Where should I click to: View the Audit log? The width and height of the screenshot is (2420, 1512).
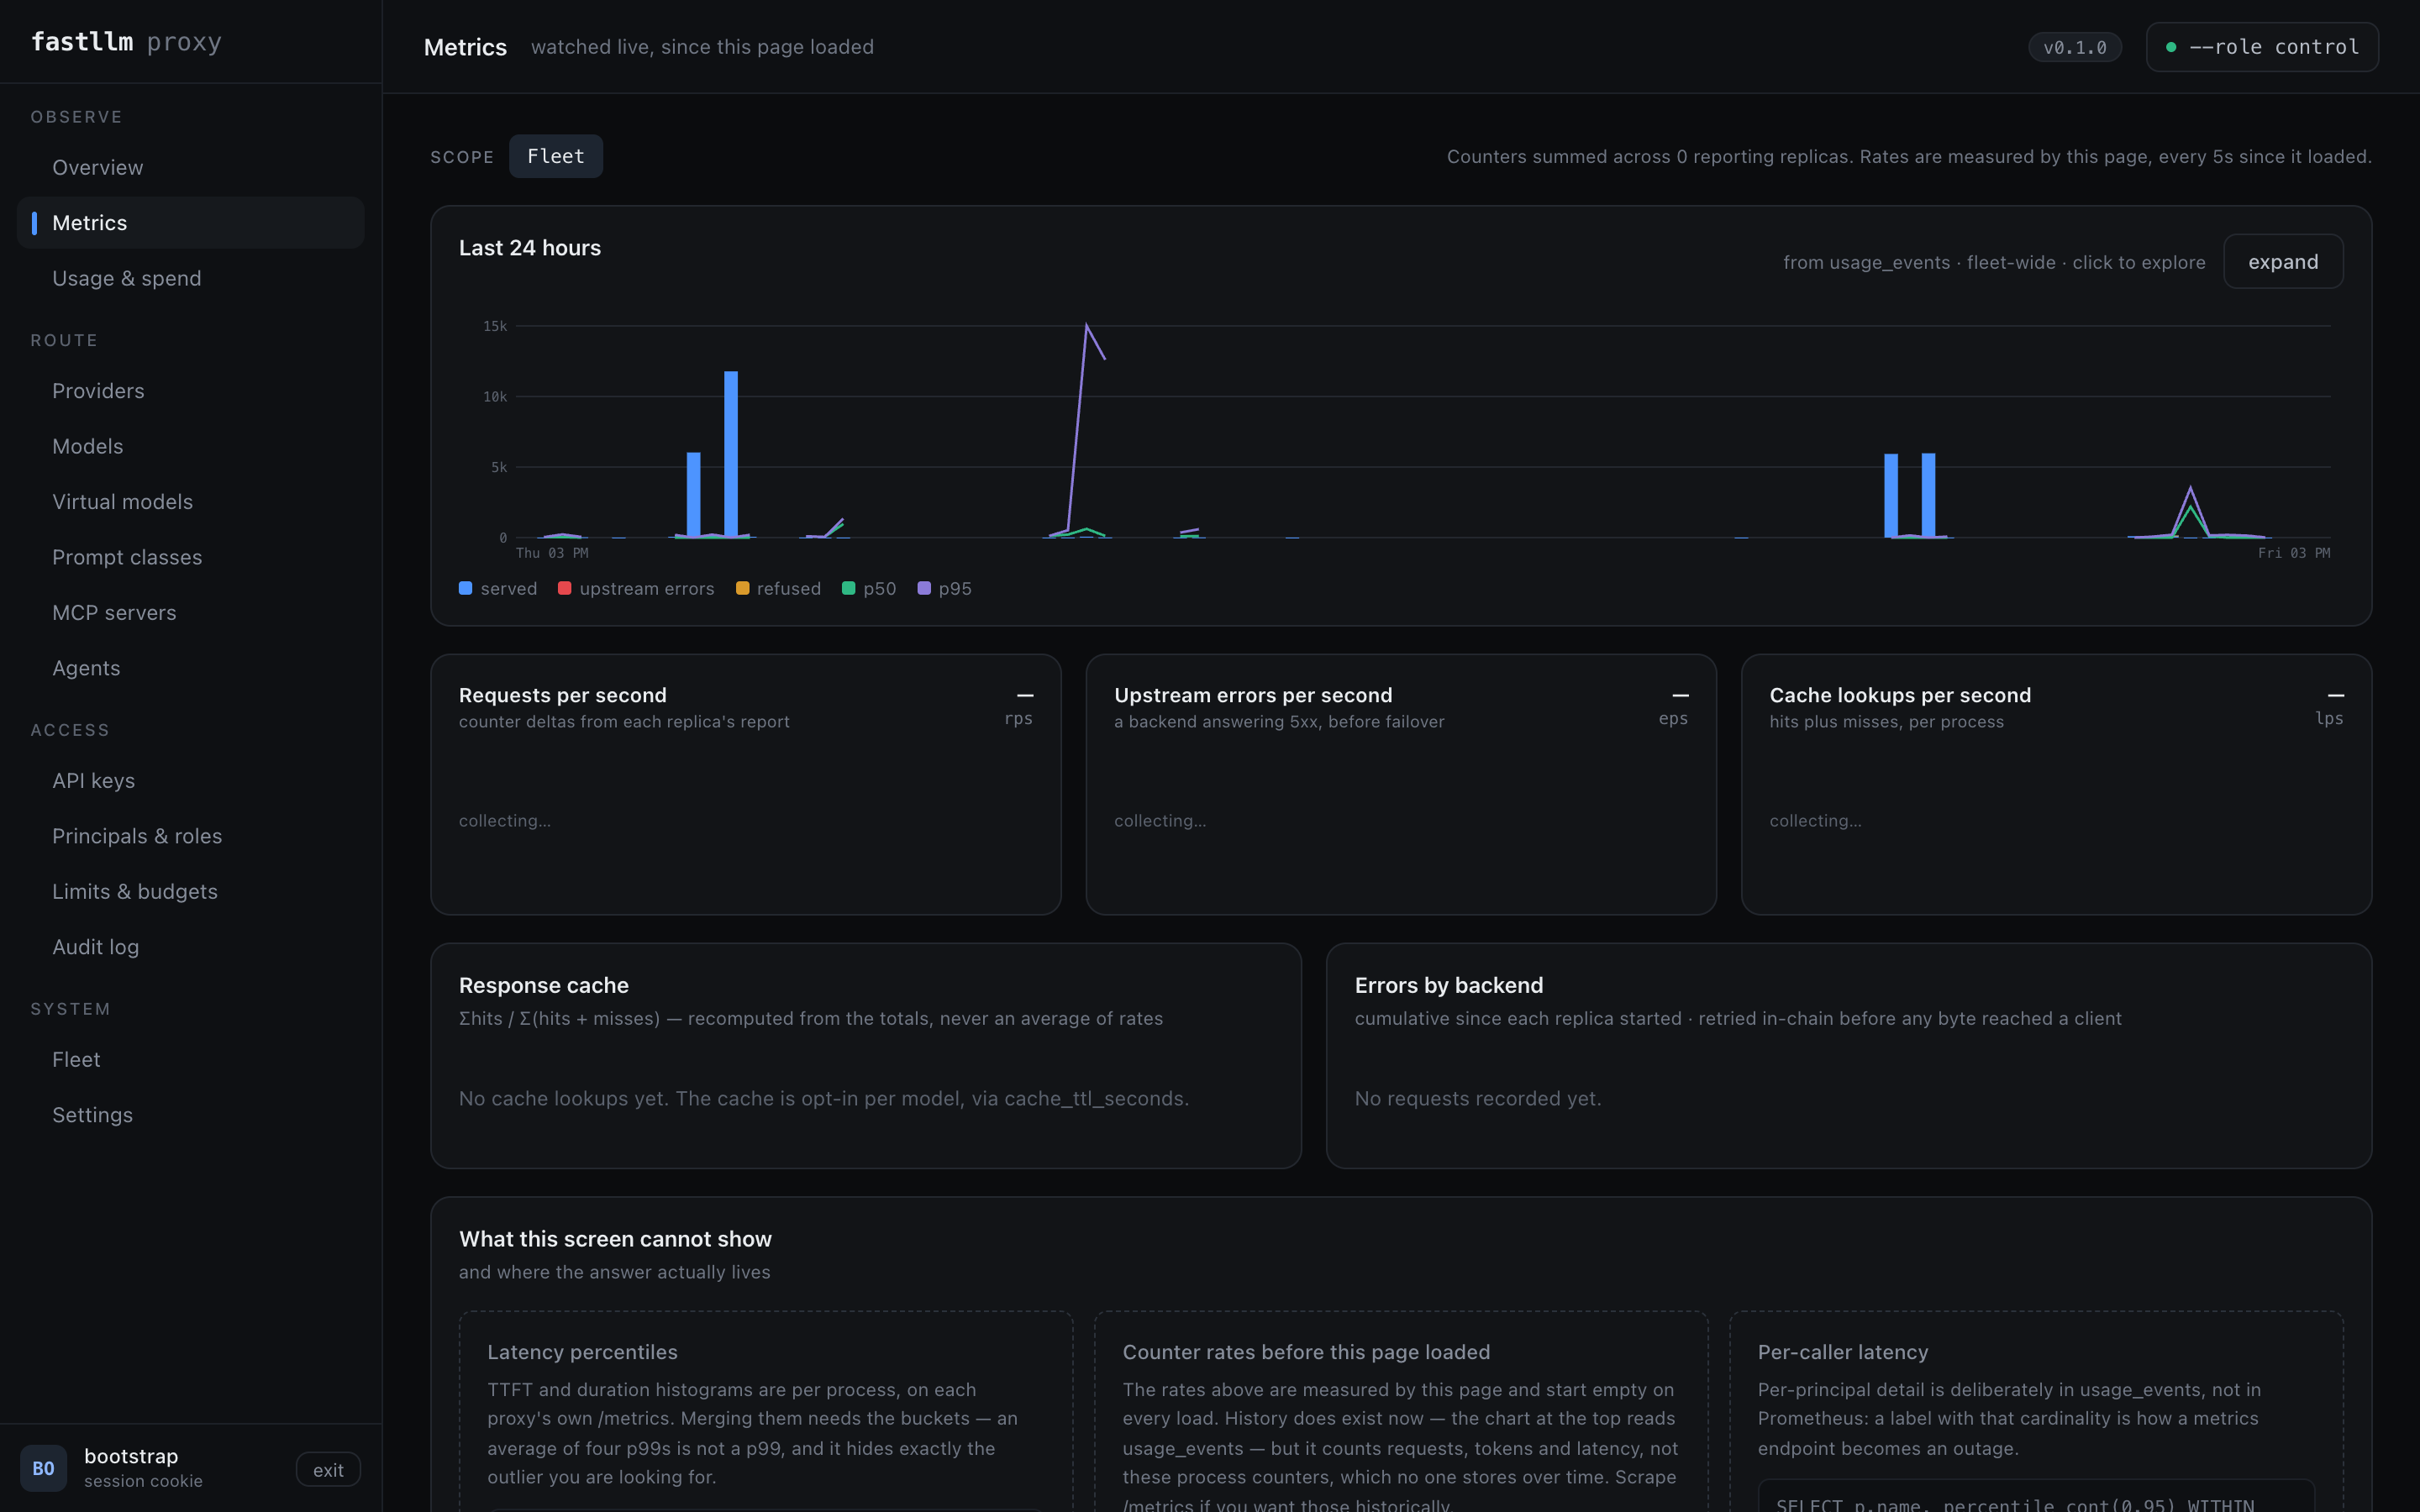[190, 947]
